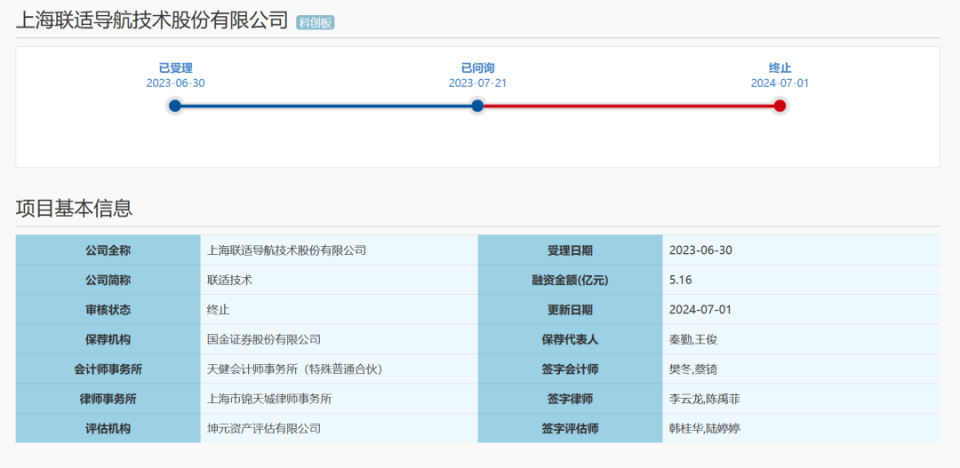Click the blue progress line between 已受理 and 已问询

pyautogui.click(x=326, y=106)
